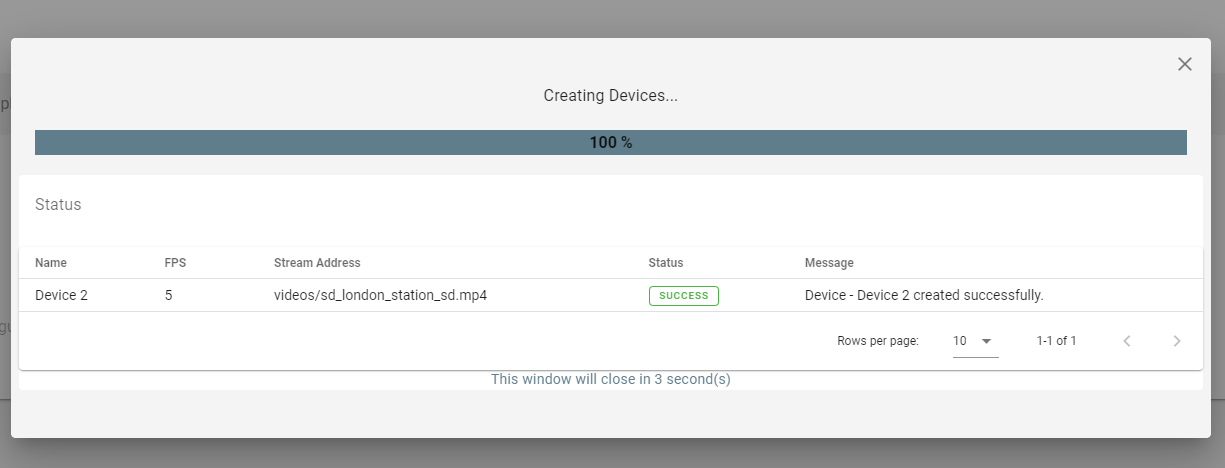The height and width of the screenshot is (468, 1225).
Task: Click the Name column header
Action: (x=51, y=263)
